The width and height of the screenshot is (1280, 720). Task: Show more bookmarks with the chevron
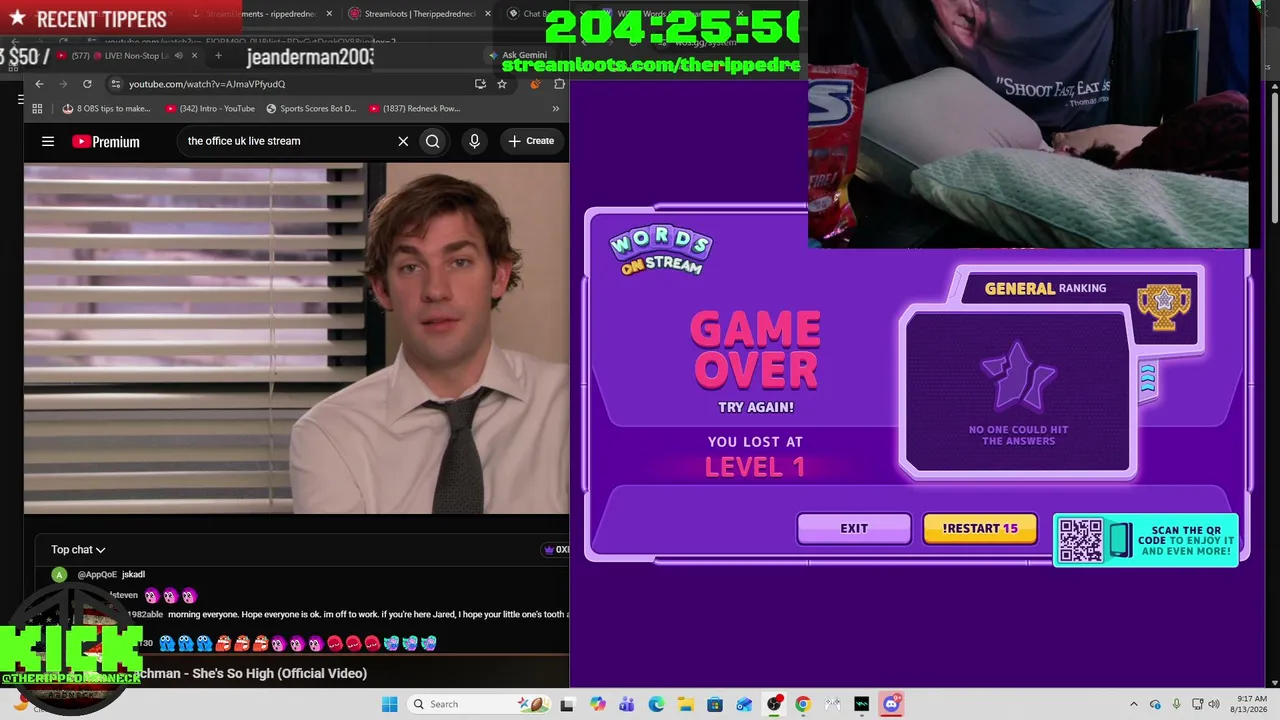click(x=556, y=108)
